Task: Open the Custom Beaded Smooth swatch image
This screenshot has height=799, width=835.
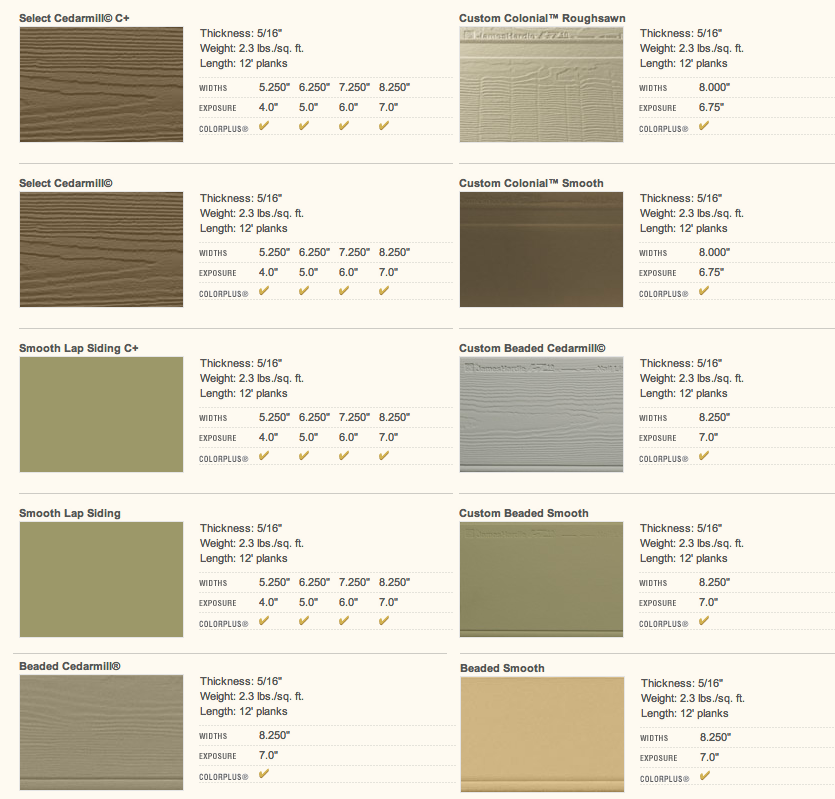Action: (542, 580)
